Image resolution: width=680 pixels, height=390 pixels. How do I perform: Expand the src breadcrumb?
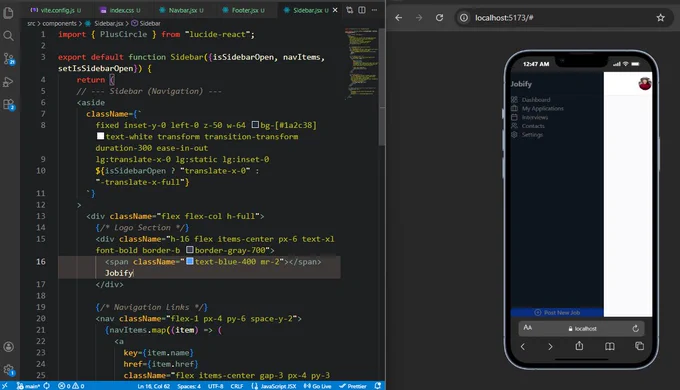click(x=31, y=23)
